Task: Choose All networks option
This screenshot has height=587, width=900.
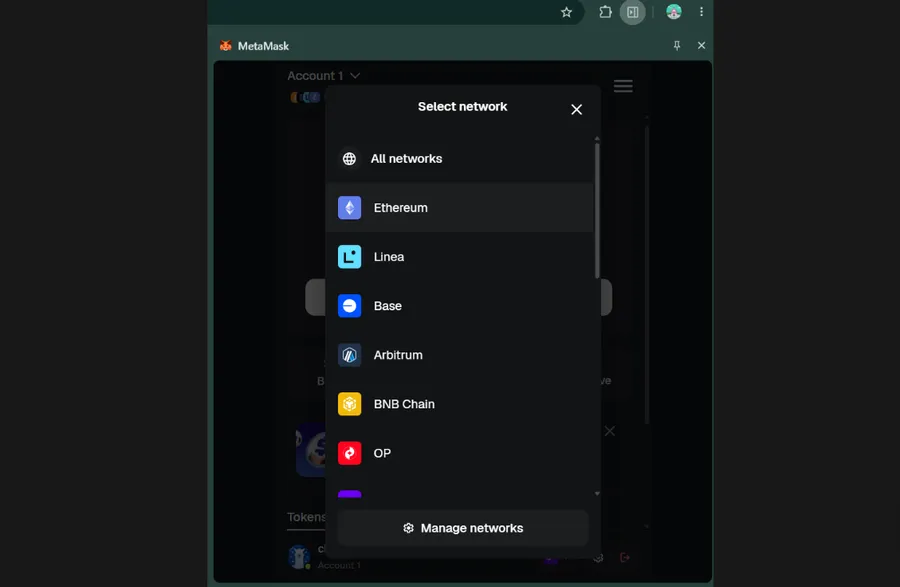Action: point(459,159)
